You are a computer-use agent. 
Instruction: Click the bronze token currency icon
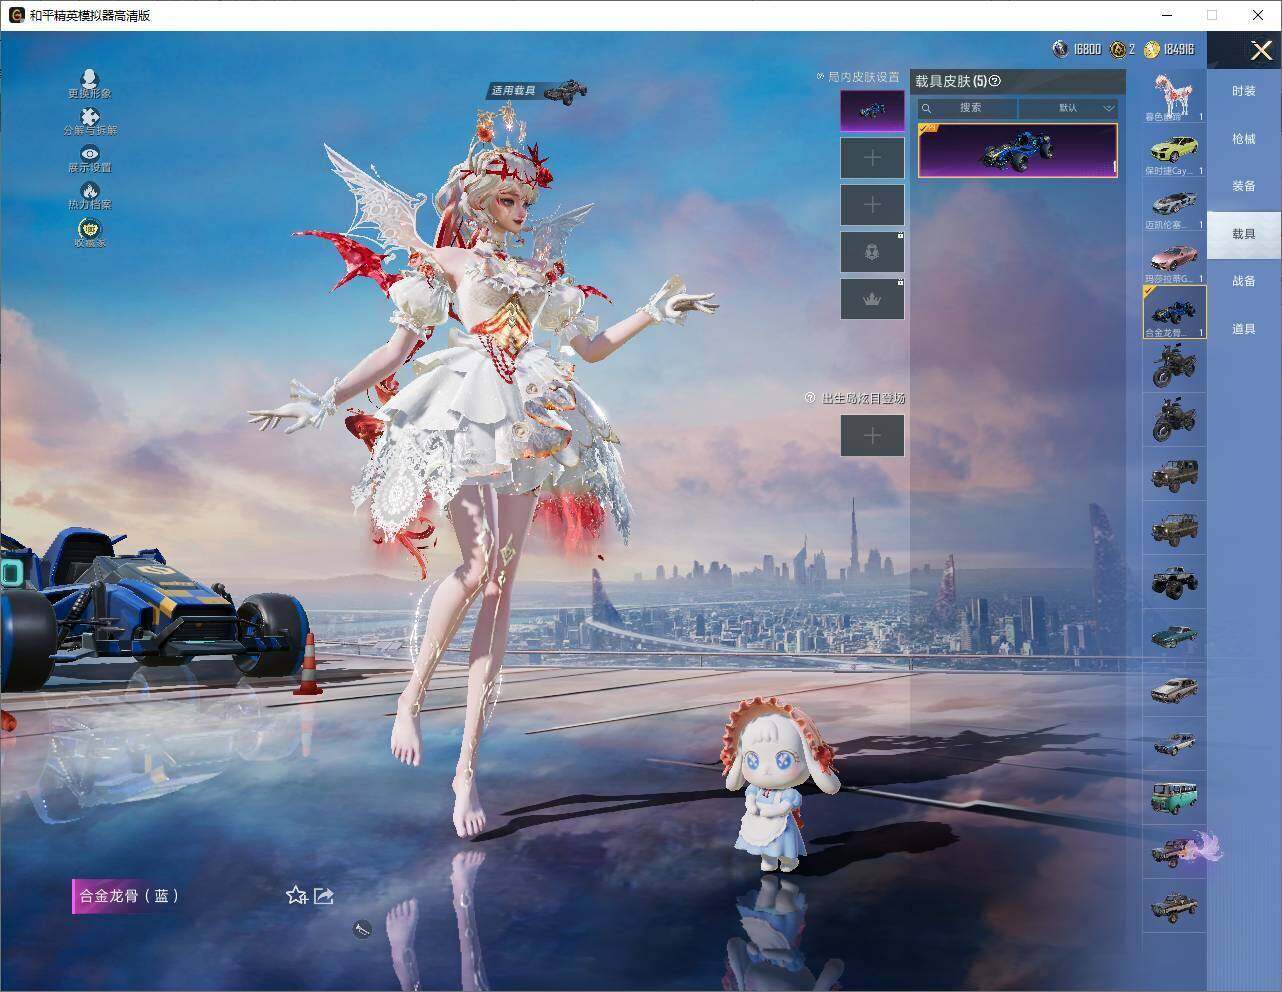pos(1117,48)
